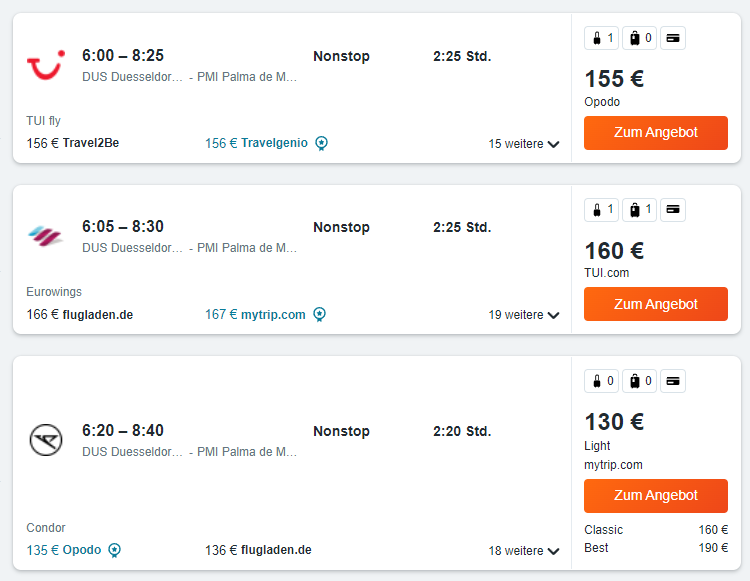This screenshot has width=750, height=581.
Task: Click badge icon next to Travelgenio
Action: pos(321,143)
